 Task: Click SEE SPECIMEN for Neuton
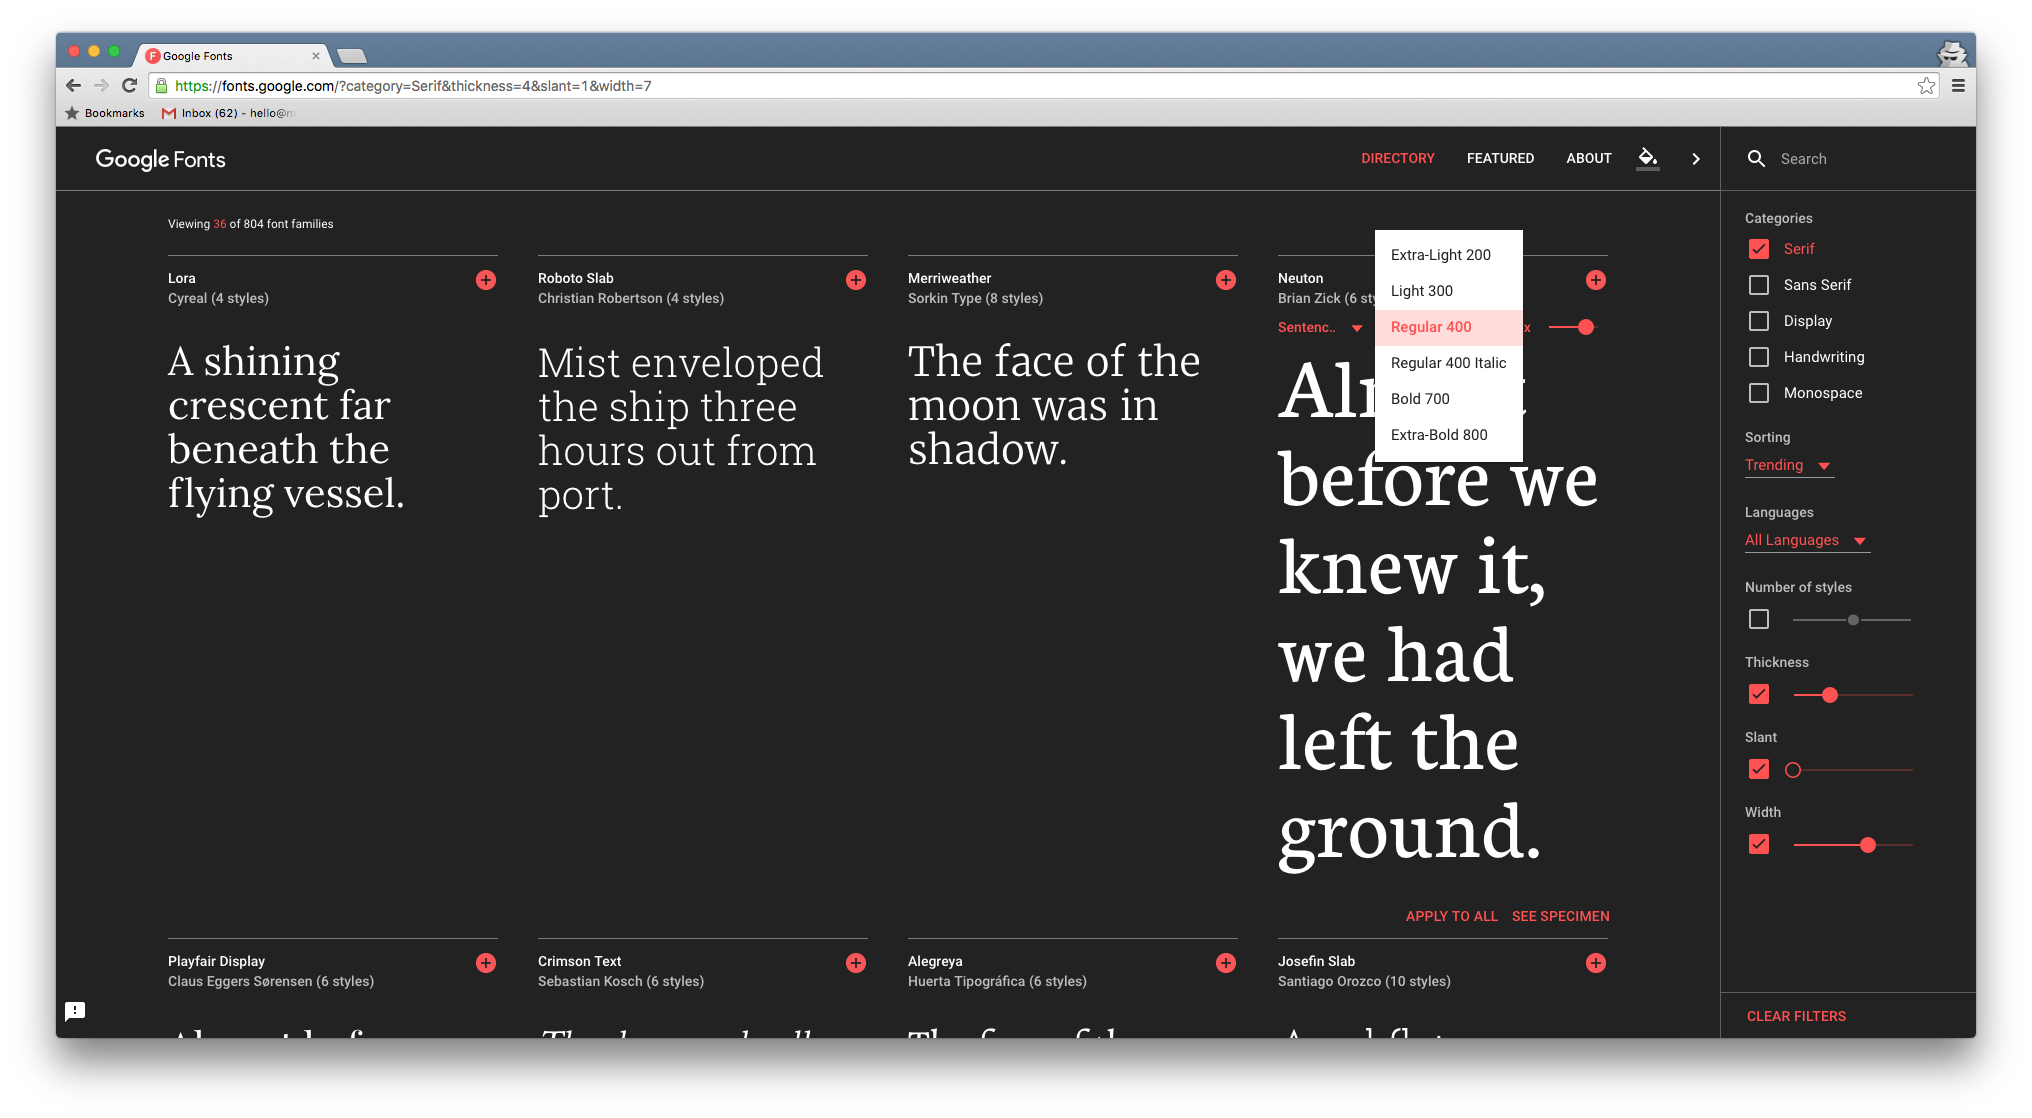click(1561, 916)
